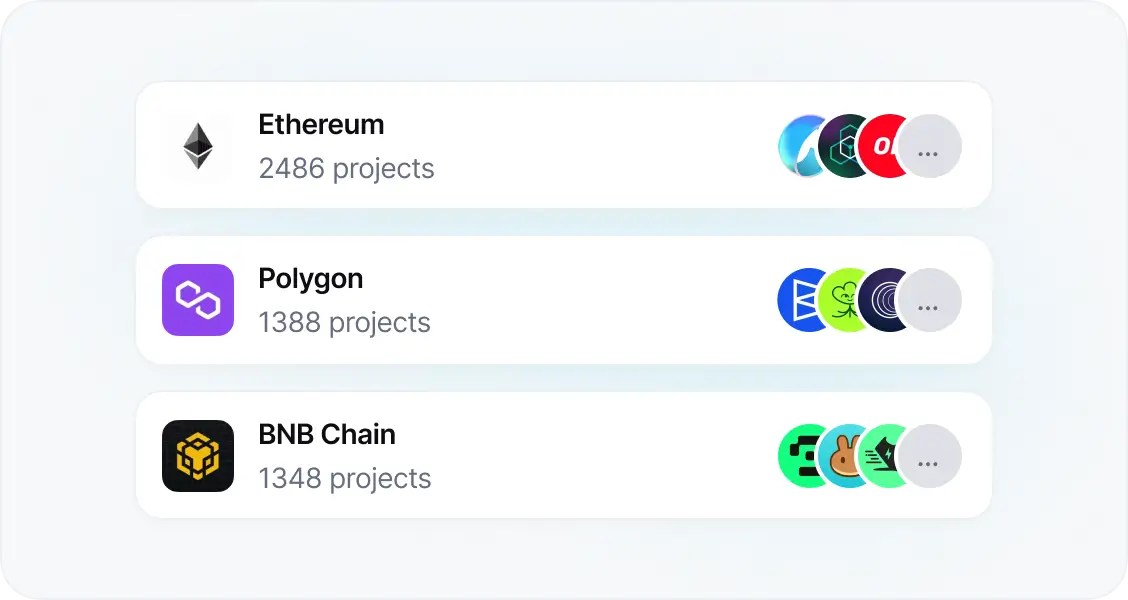The width and height of the screenshot is (1128, 600).
Task: Click the Ethereum diamond logo icon
Action: (198, 146)
